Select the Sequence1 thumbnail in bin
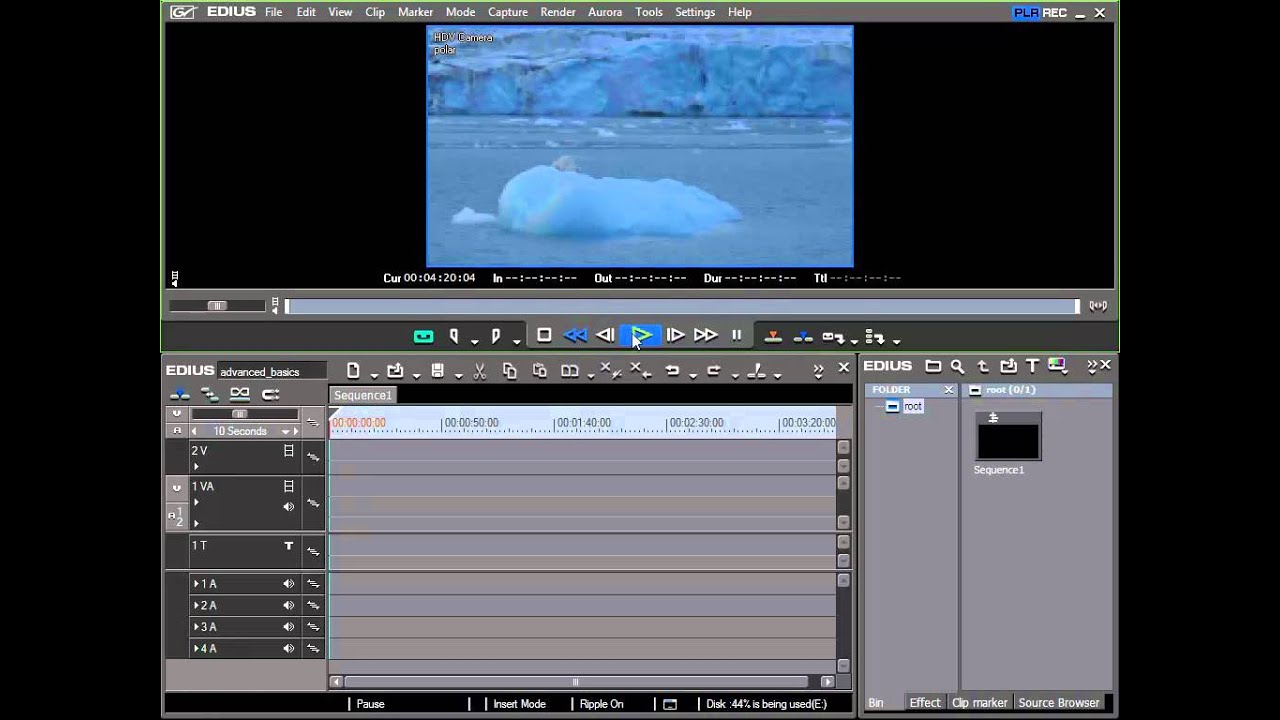The width and height of the screenshot is (1280, 720). point(1008,436)
